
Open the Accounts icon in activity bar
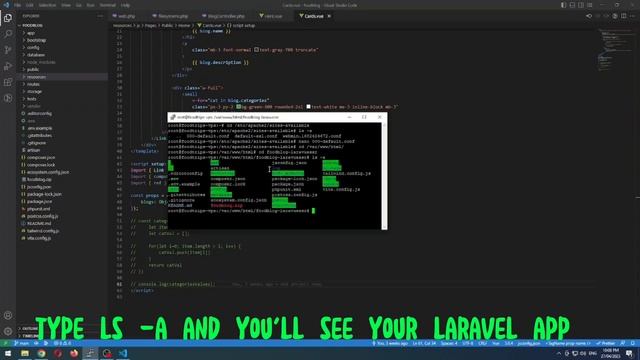8,315
